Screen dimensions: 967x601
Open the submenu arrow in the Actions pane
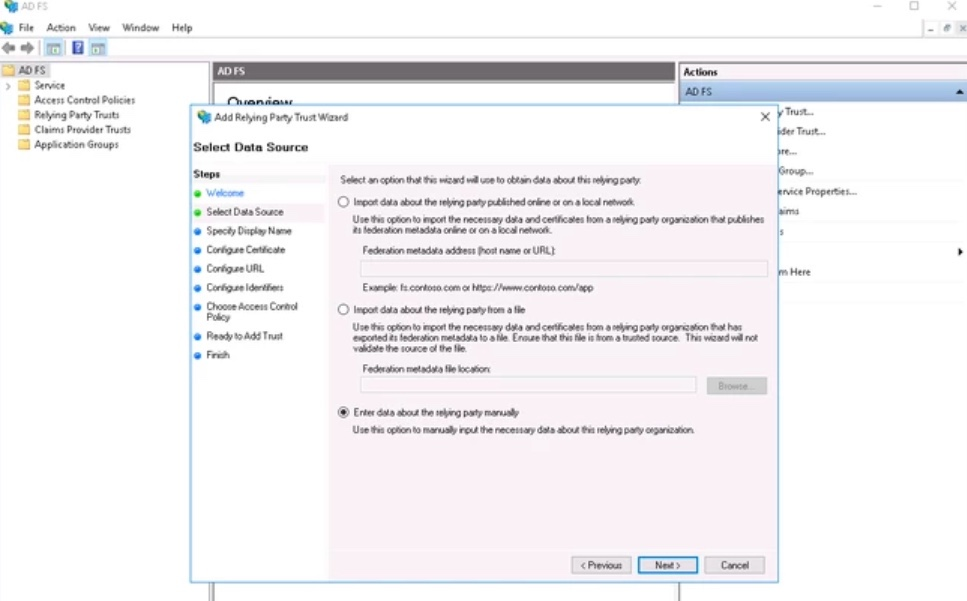(x=960, y=251)
